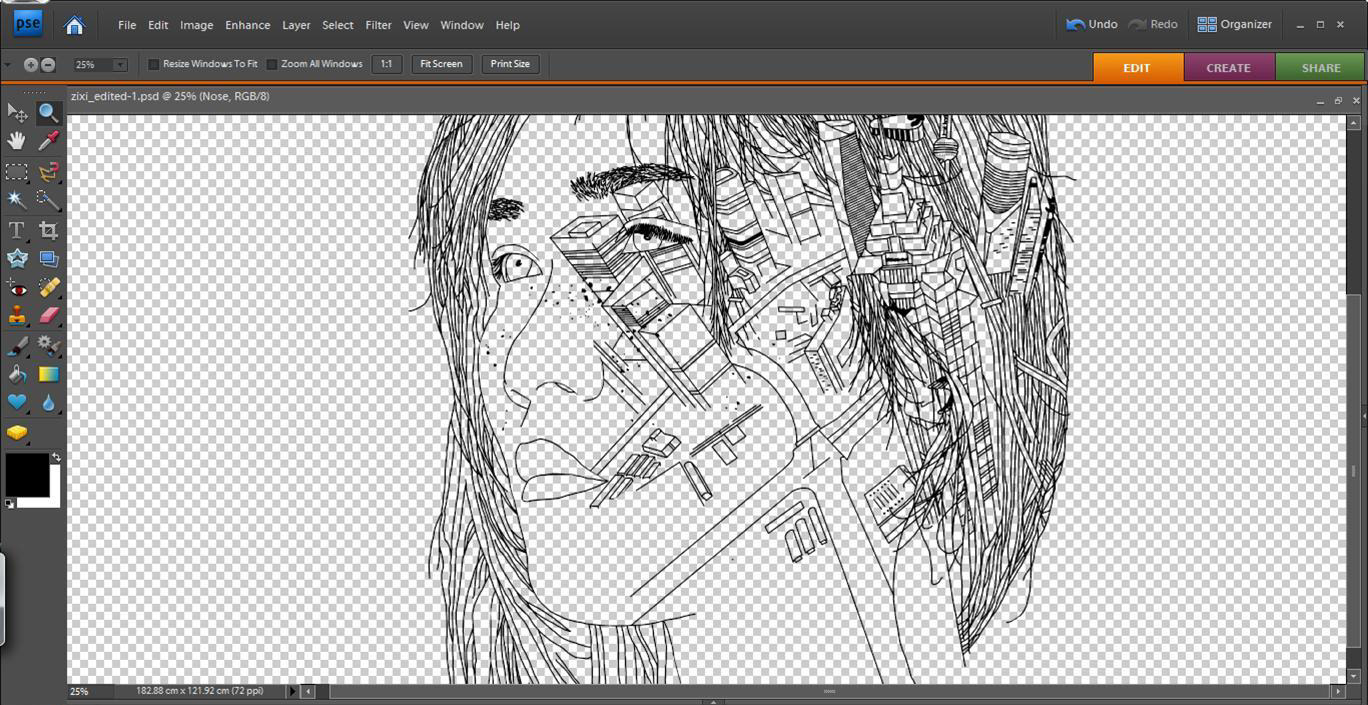Image resolution: width=1368 pixels, height=705 pixels.
Task: Switch to the CREATE tab
Action: 1228,68
